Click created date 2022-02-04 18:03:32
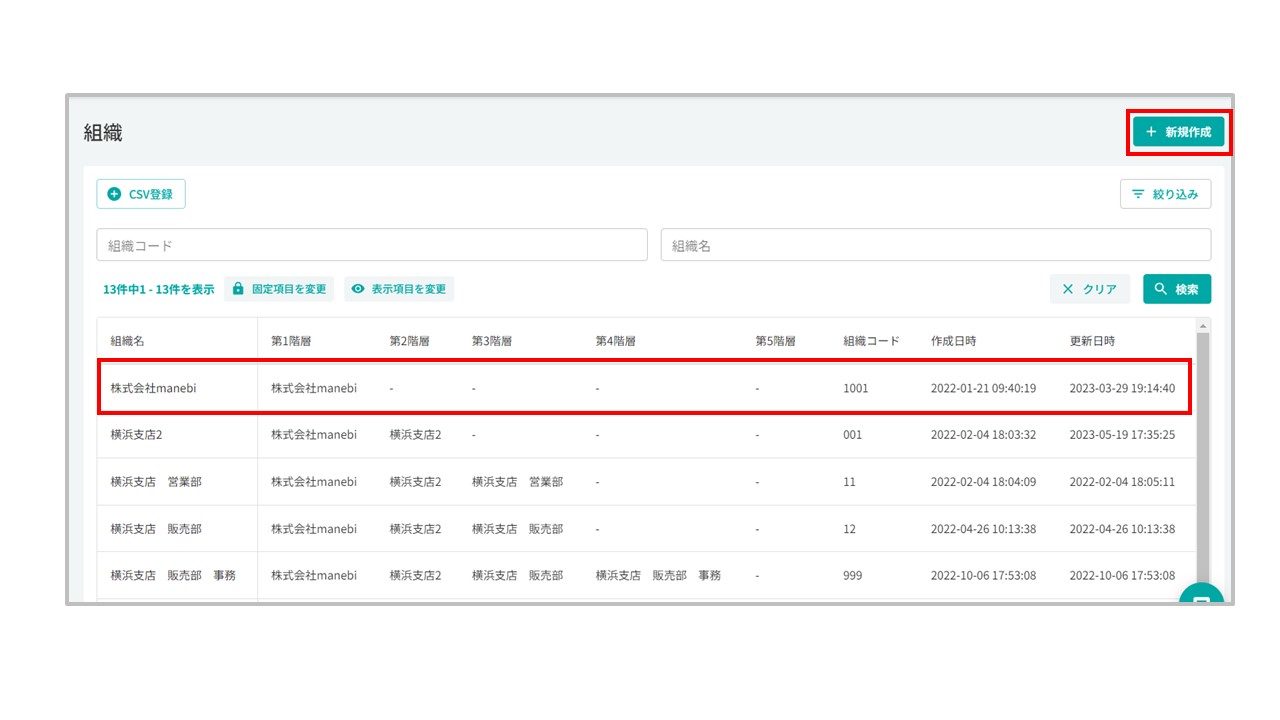 pos(984,435)
